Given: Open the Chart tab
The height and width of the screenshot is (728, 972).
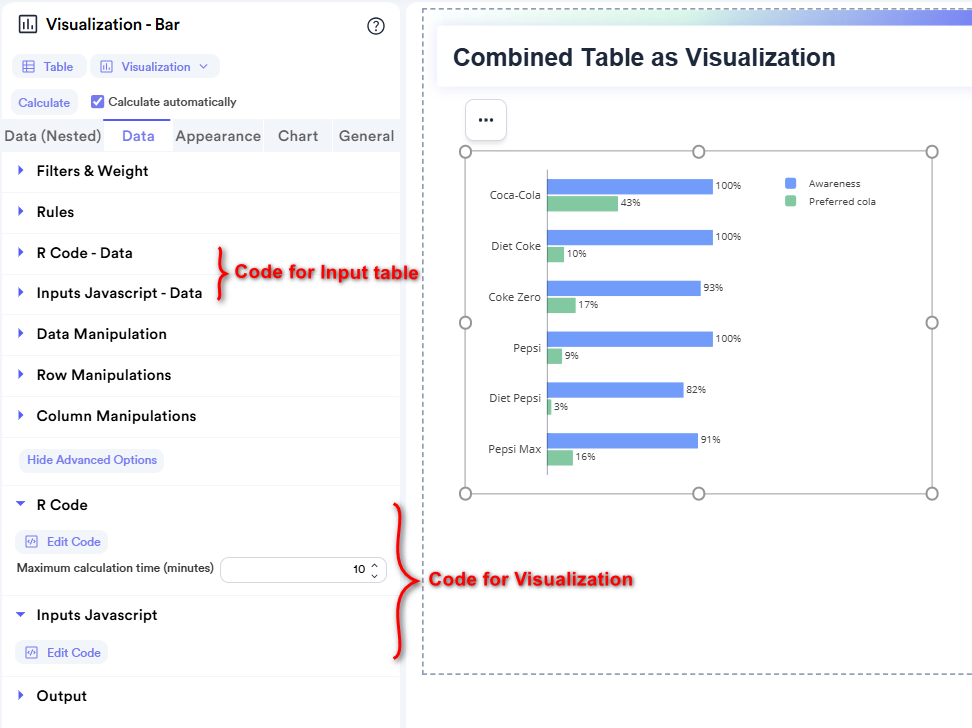Looking at the screenshot, I should (297, 135).
